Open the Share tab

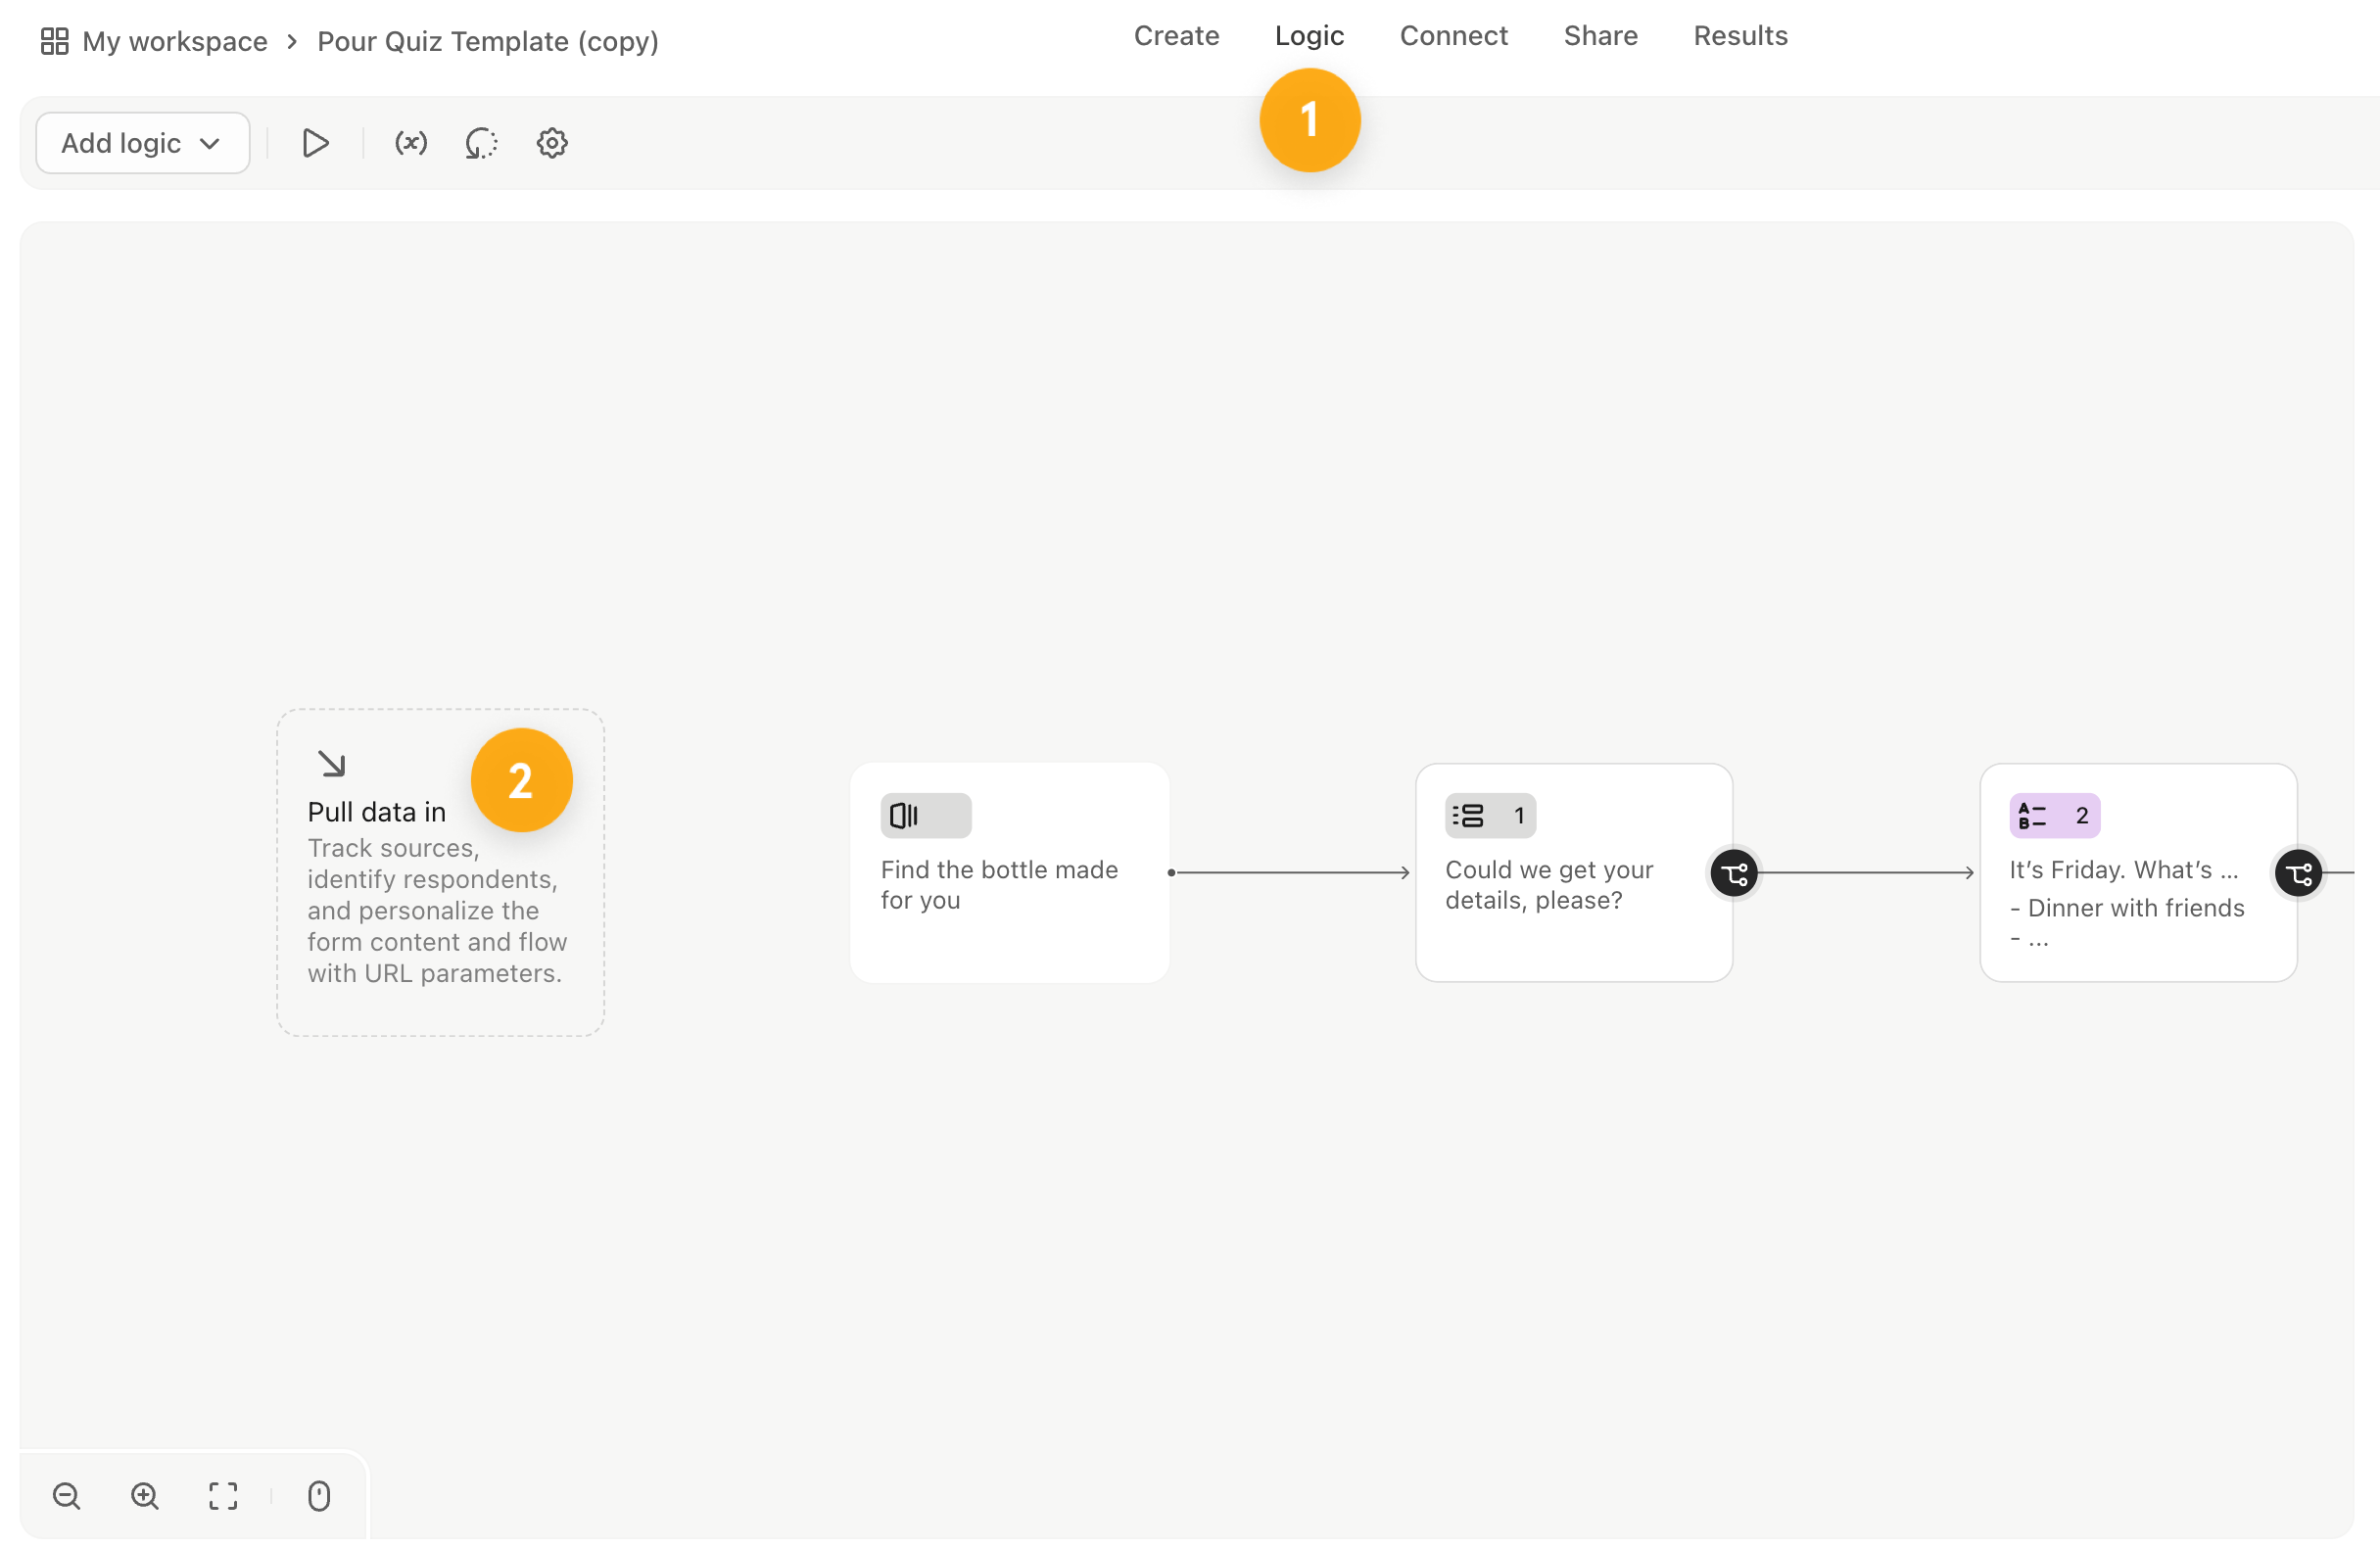(1600, 36)
